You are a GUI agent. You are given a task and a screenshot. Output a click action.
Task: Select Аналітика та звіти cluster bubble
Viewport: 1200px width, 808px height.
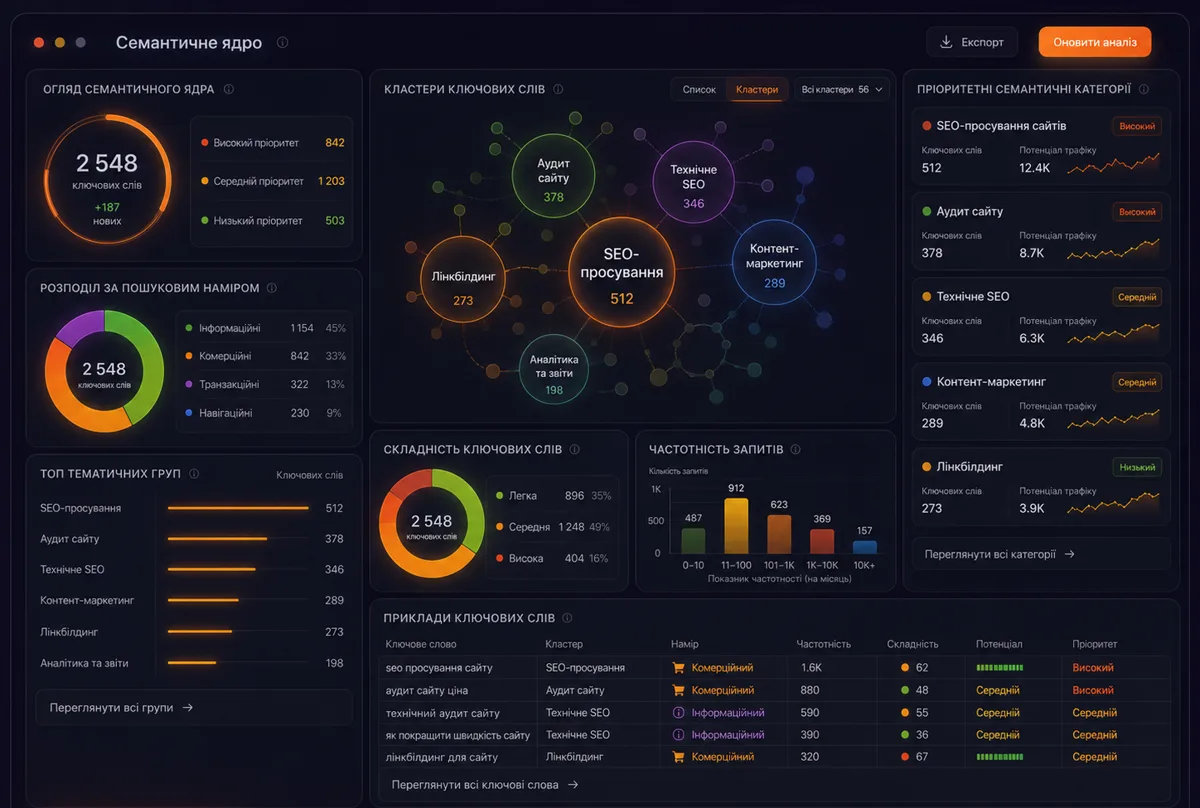click(x=554, y=370)
